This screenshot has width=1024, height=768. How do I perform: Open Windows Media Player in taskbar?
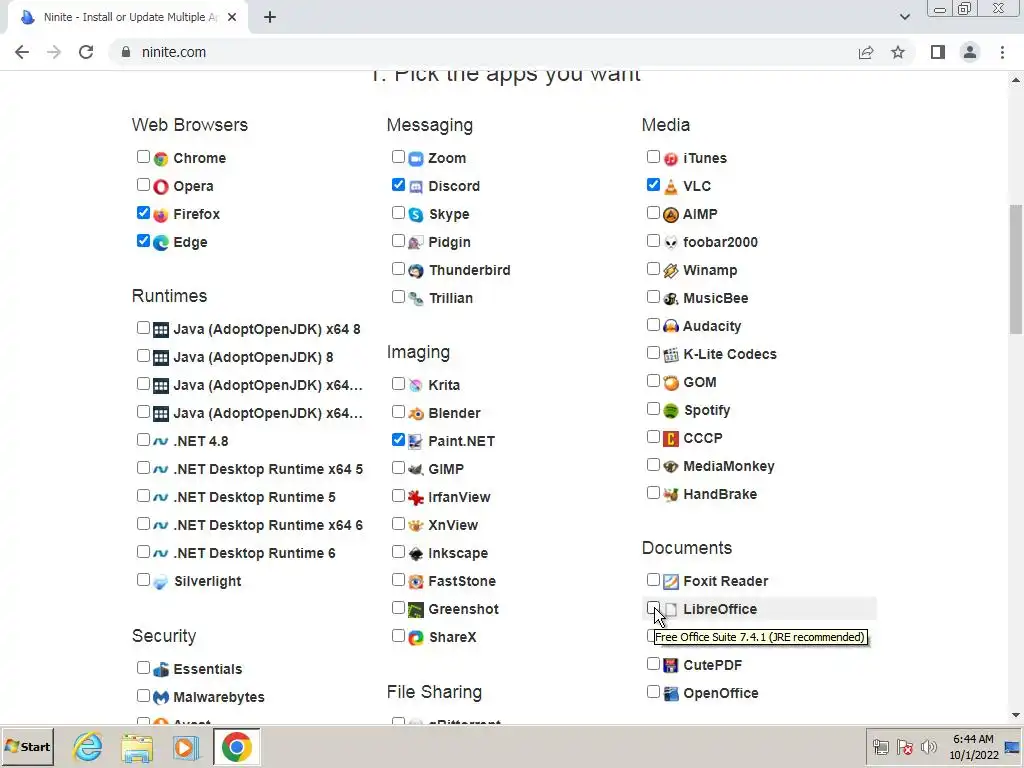[x=186, y=747]
